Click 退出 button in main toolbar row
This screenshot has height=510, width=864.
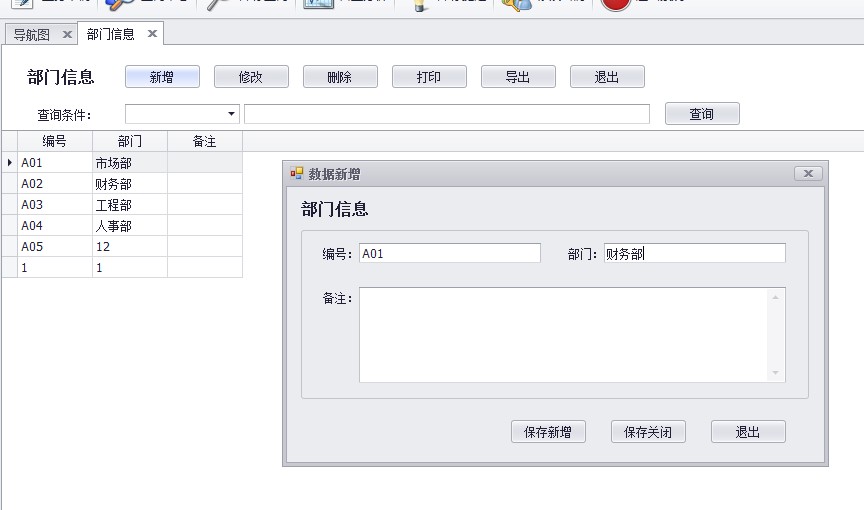pyautogui.click(x=607, y=77)
